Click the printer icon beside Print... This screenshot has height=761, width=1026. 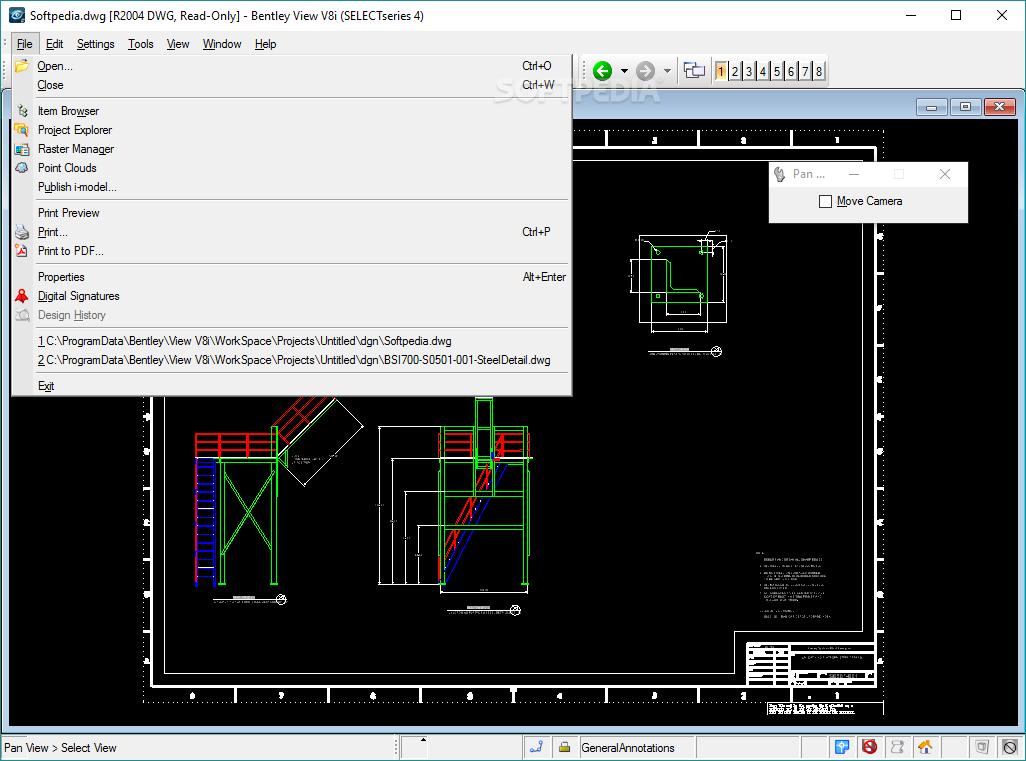point(22,232)
